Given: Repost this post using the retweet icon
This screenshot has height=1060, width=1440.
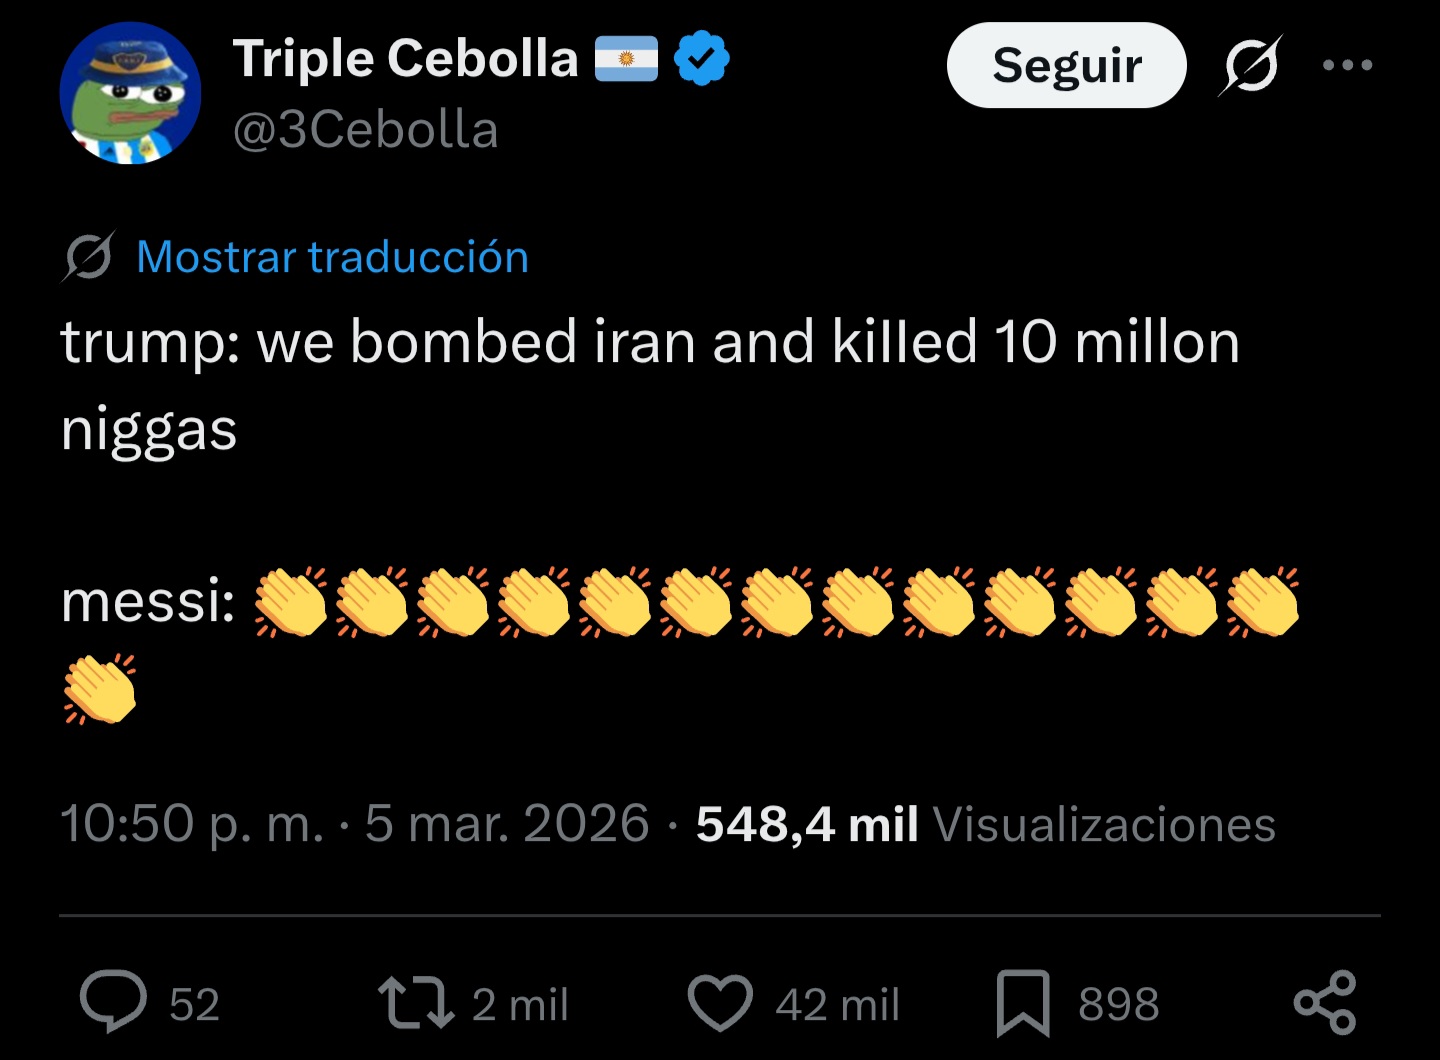Looking at the screenshot, I should [415, 1003].
